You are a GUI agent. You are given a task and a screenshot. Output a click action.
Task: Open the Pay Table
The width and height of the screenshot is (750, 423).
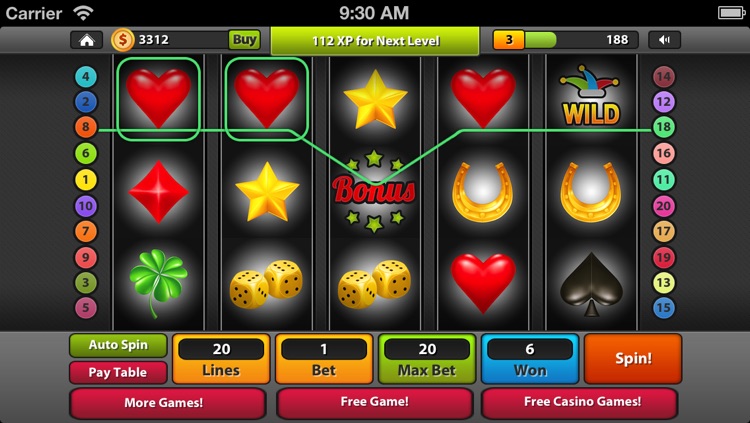pyautogui.click(x=118, y=372)
